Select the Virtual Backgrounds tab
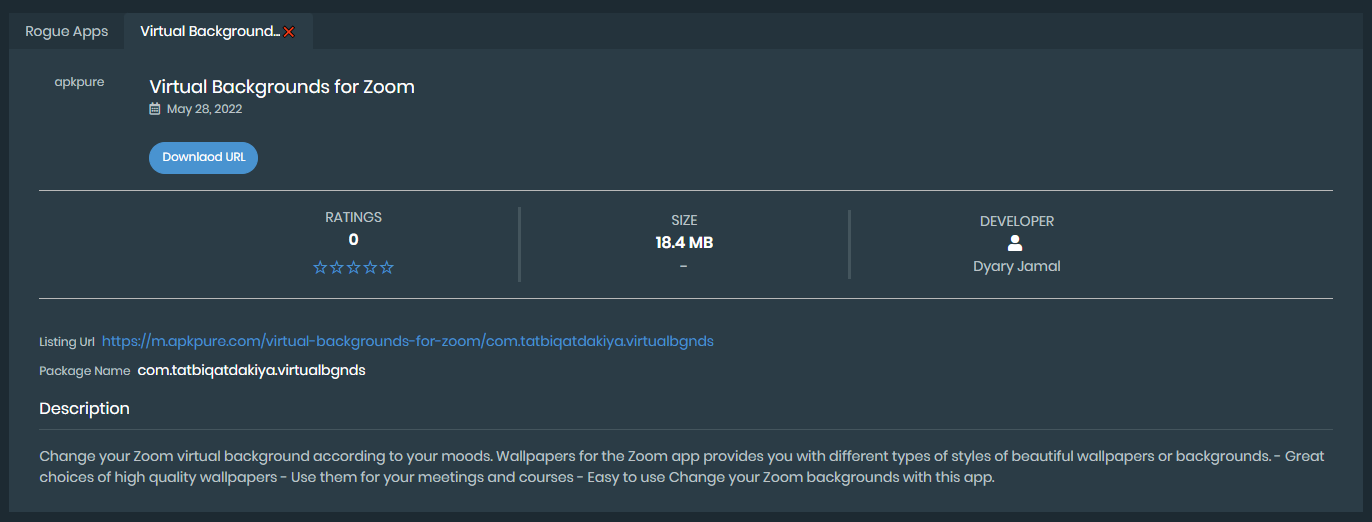 pos(209,32)
